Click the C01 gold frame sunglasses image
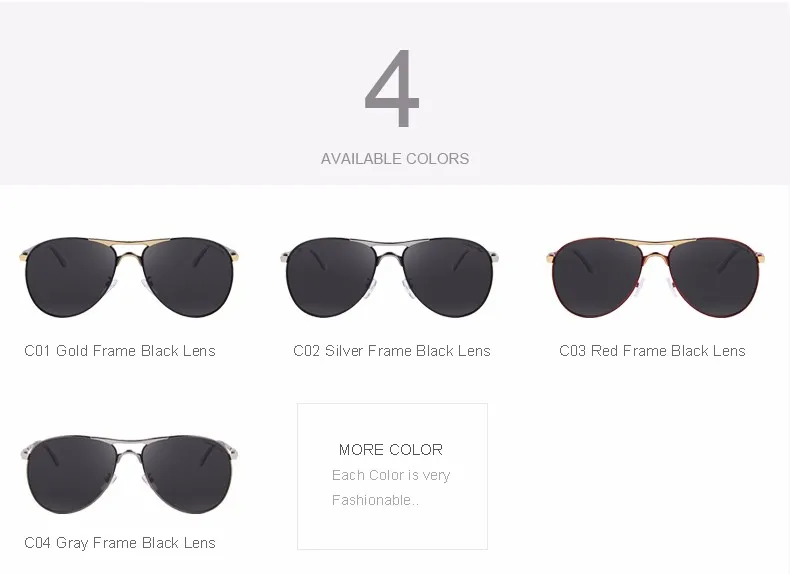The image size is (790, 574). point(129,277)
